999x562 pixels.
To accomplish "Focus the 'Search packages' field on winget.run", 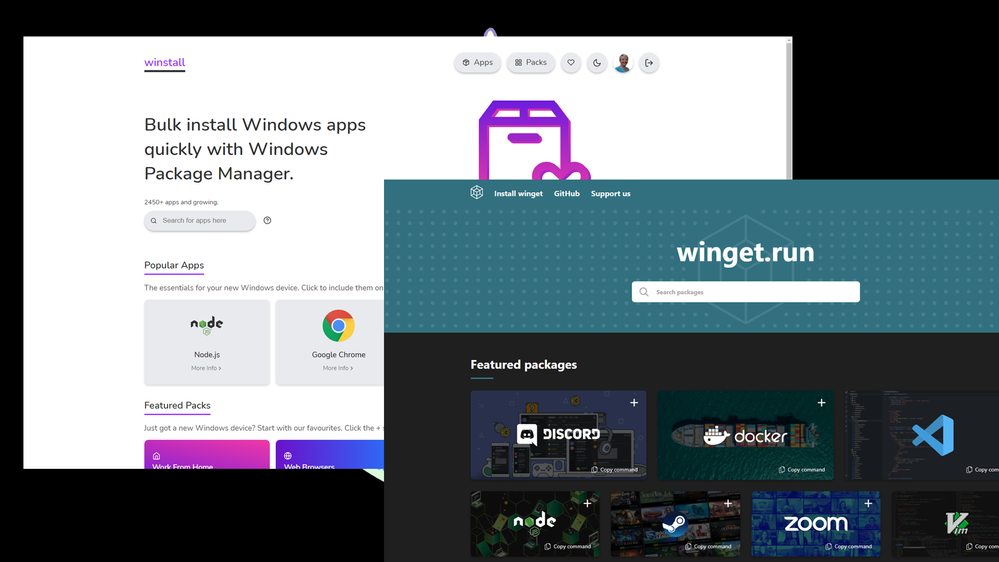I will point(745,292).
